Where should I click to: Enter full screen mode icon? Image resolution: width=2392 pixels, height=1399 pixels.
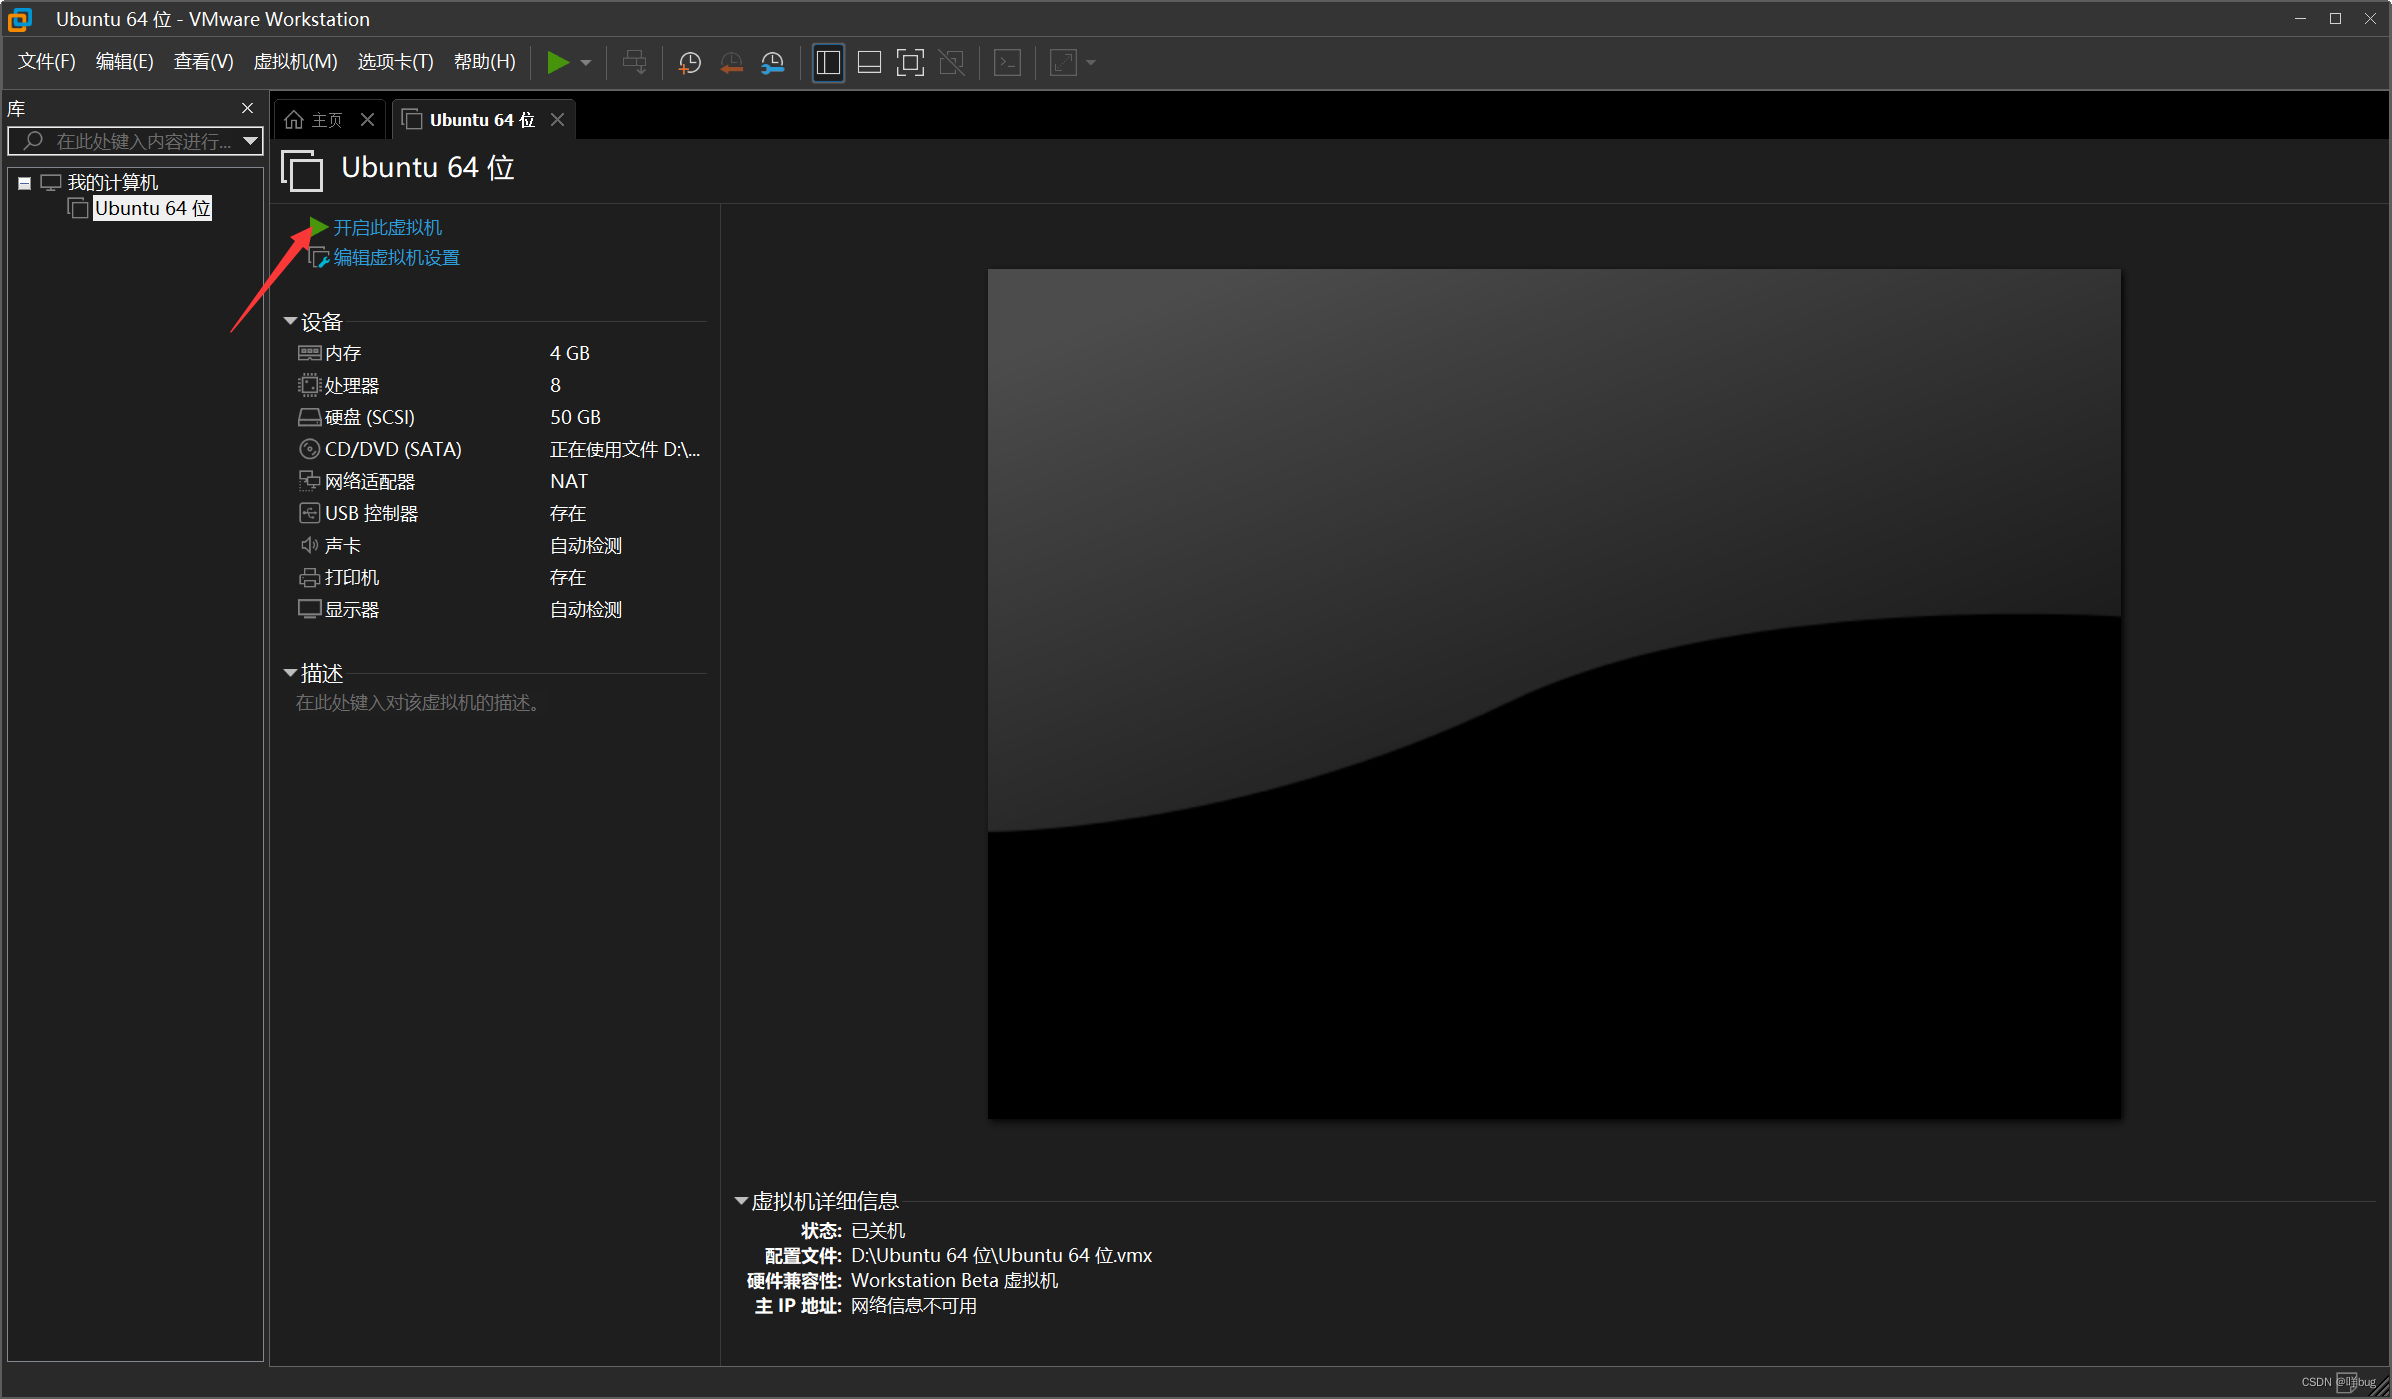coord(910,63)
